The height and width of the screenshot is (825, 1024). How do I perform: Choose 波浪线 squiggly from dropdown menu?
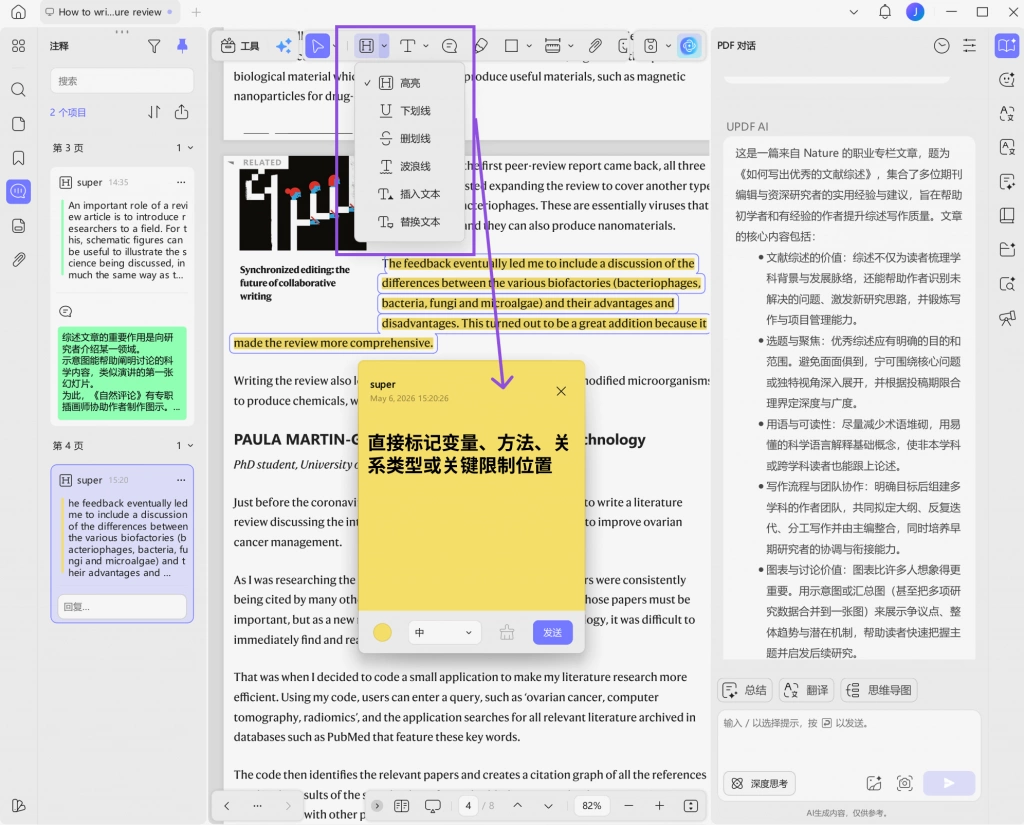pos(409,166)
